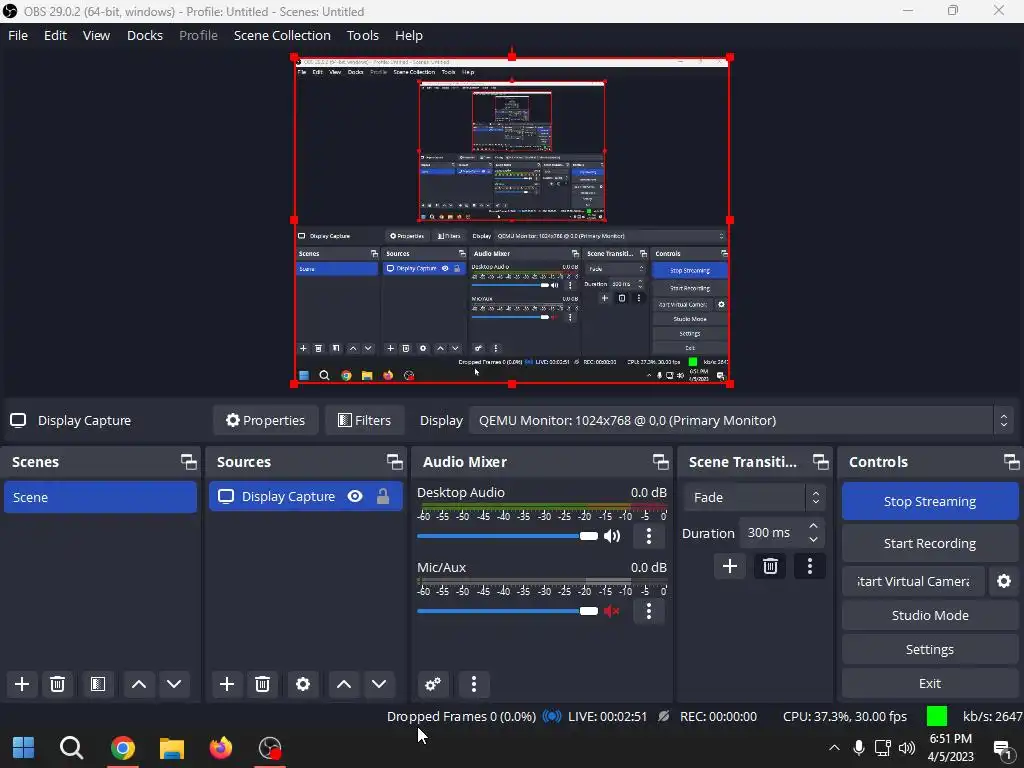This screenshot has height=768, width=1024.
Task: Delete selected source trash icon
Action: click(x=263, y=684)
